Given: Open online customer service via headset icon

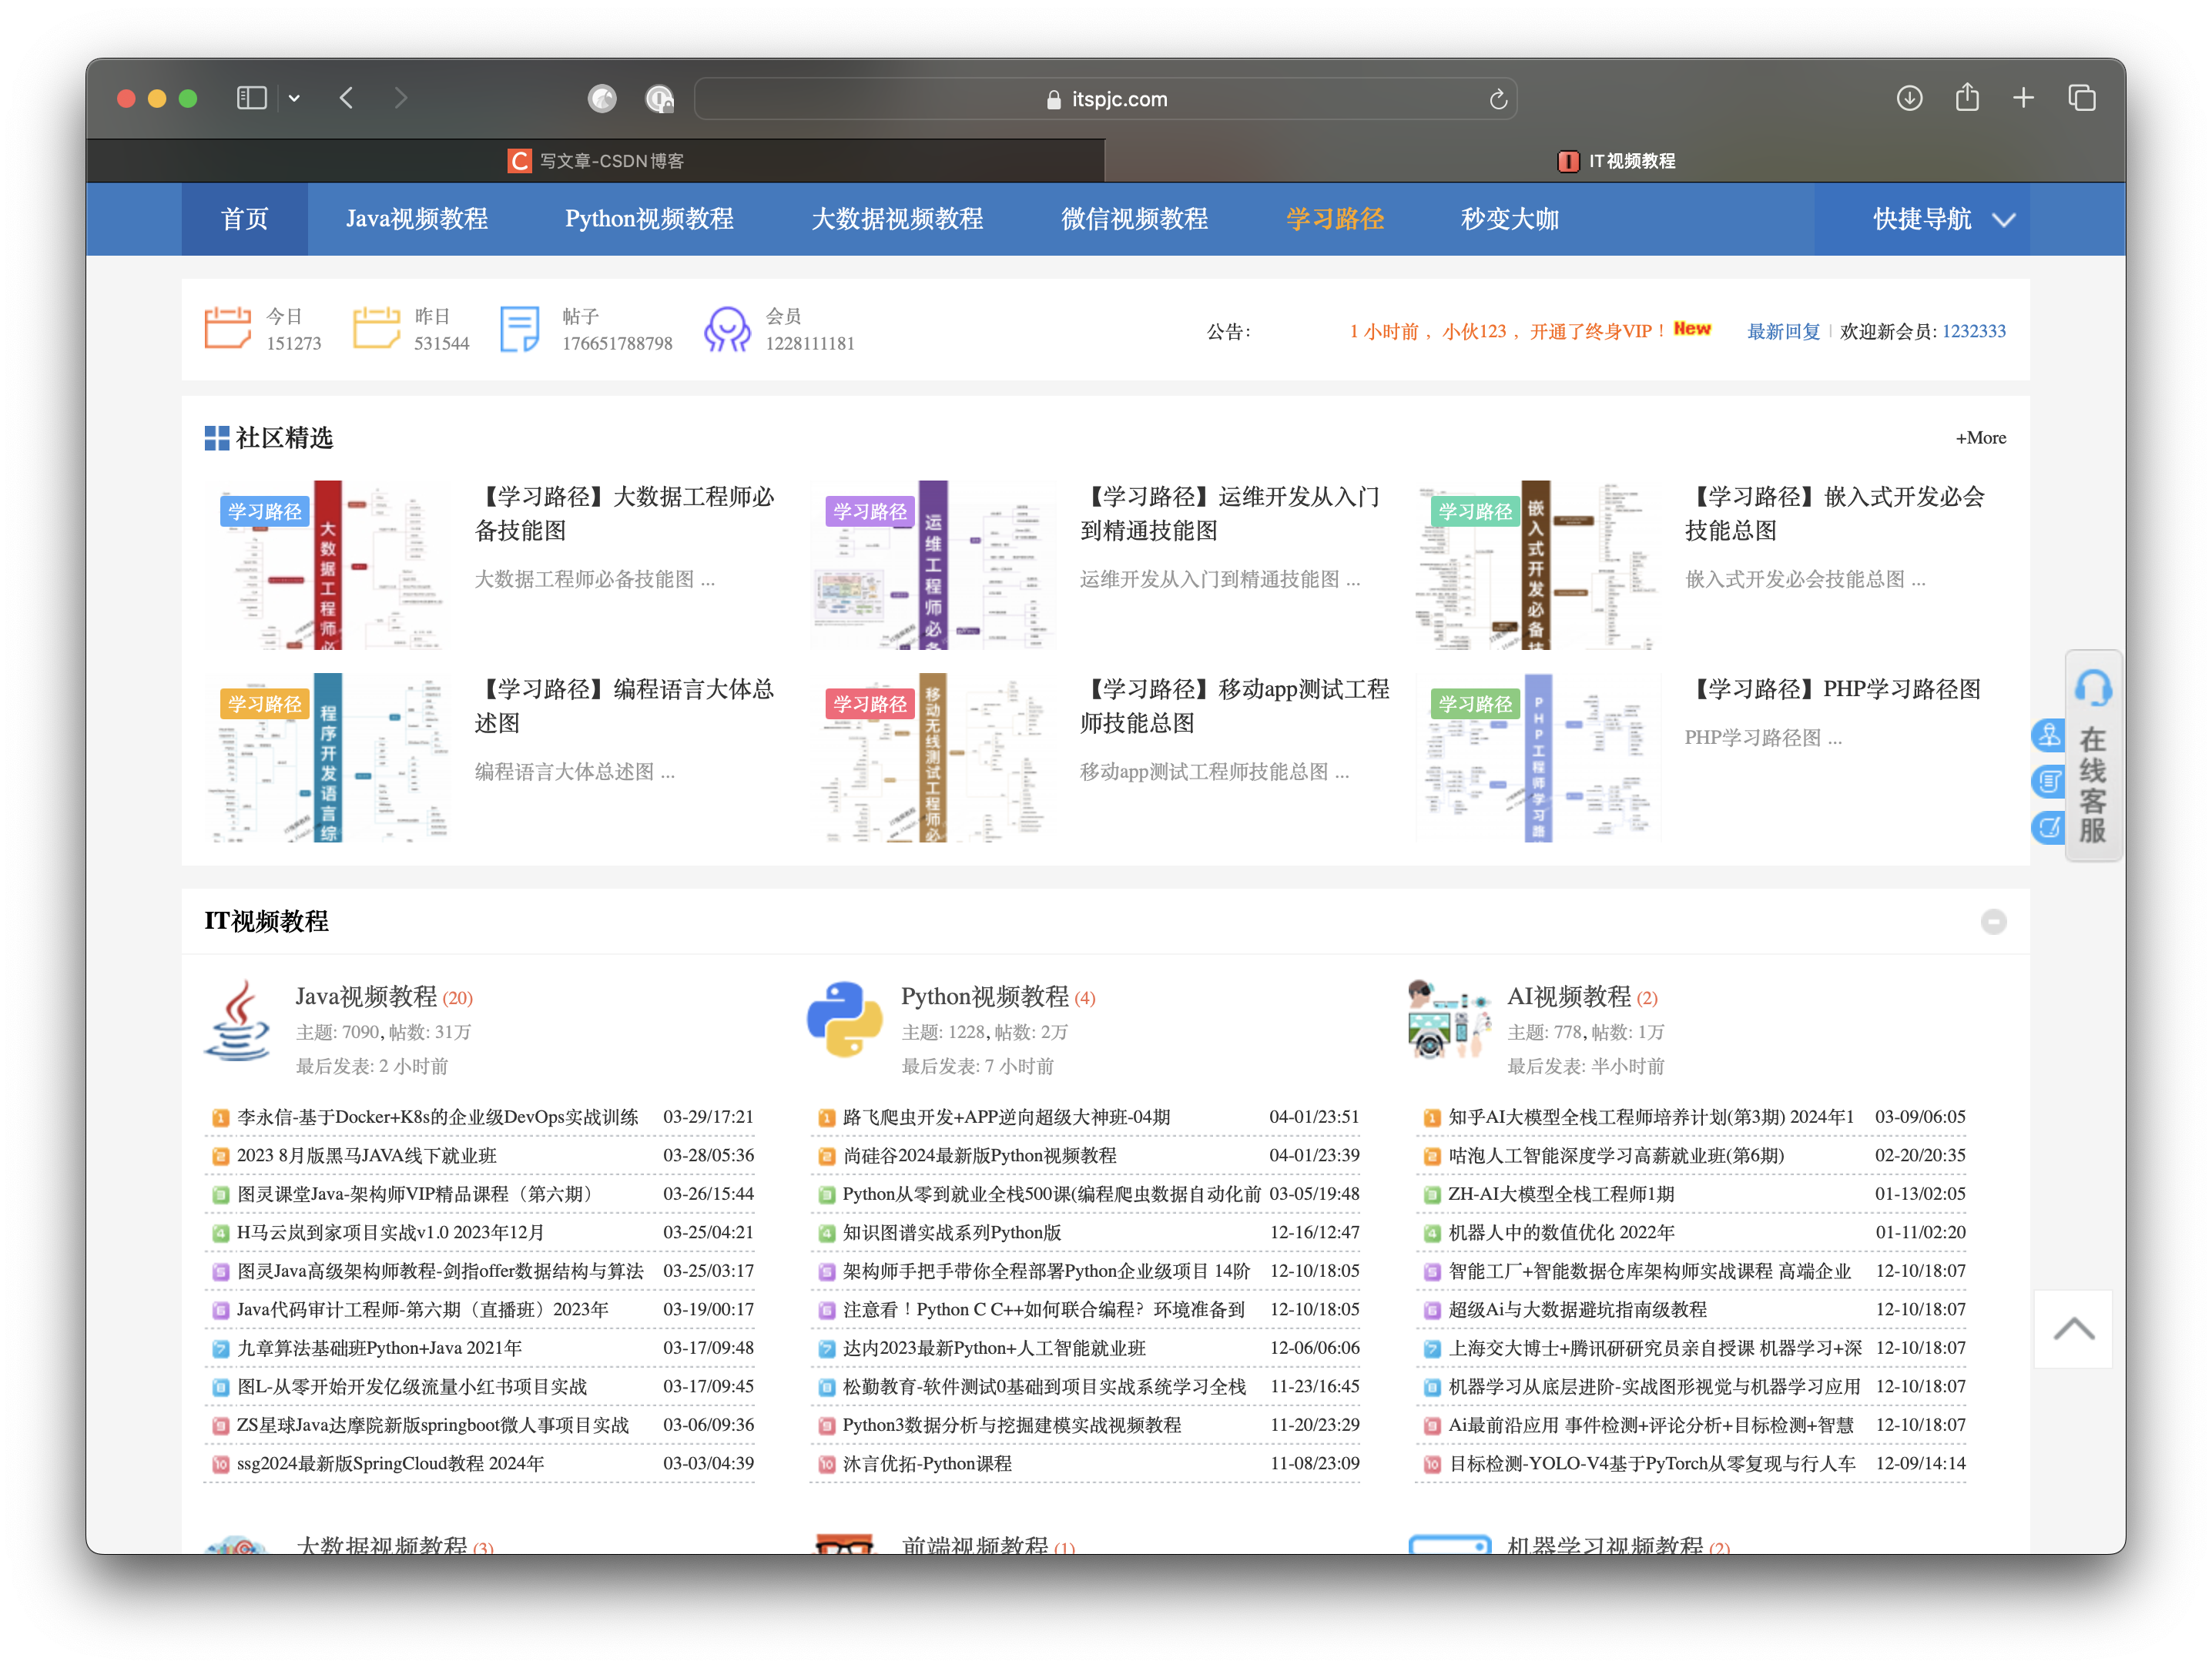Looking at the screenshot, I should (2093, 687).
